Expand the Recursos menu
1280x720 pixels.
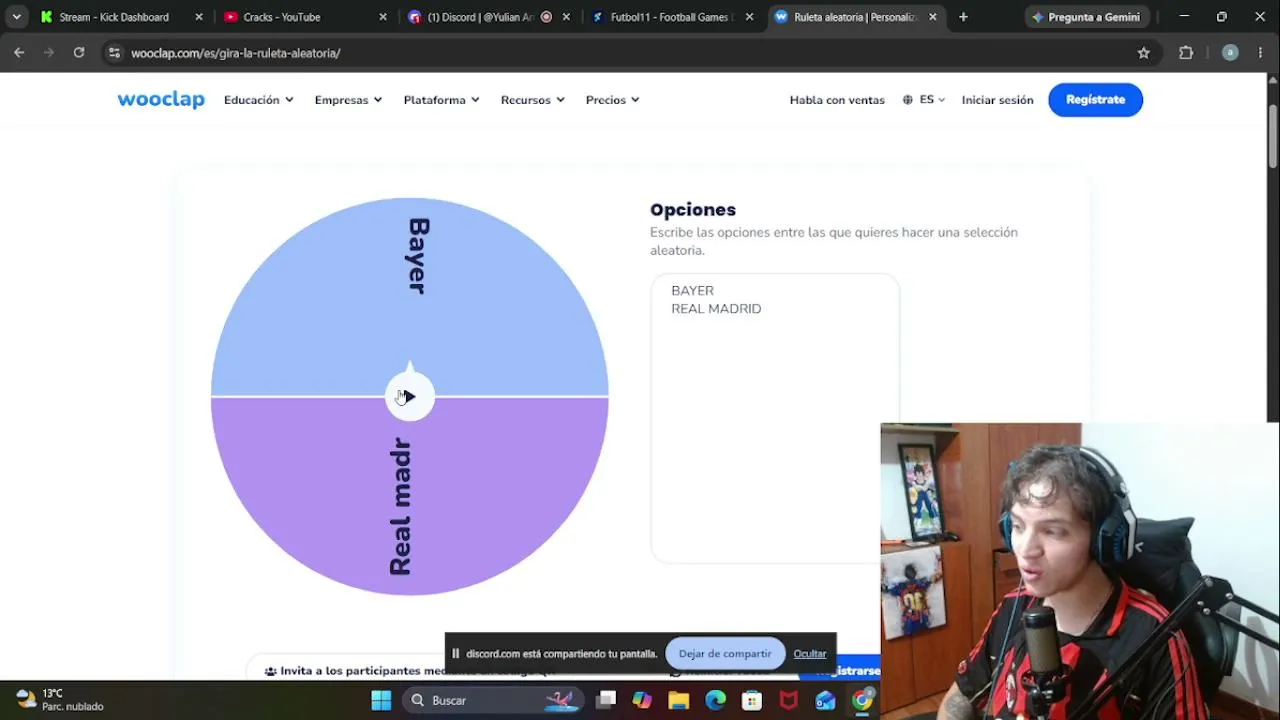point(533,100)
